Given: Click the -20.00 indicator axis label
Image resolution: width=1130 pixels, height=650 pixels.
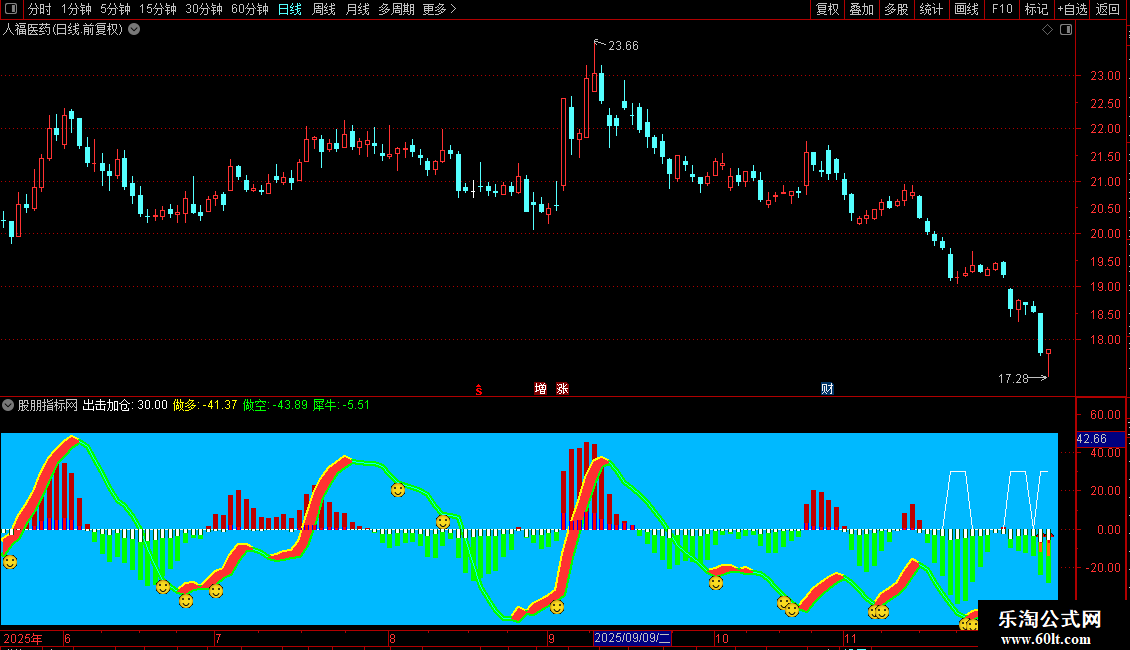Looking at the screenshot, I should tap(1103, 568).
